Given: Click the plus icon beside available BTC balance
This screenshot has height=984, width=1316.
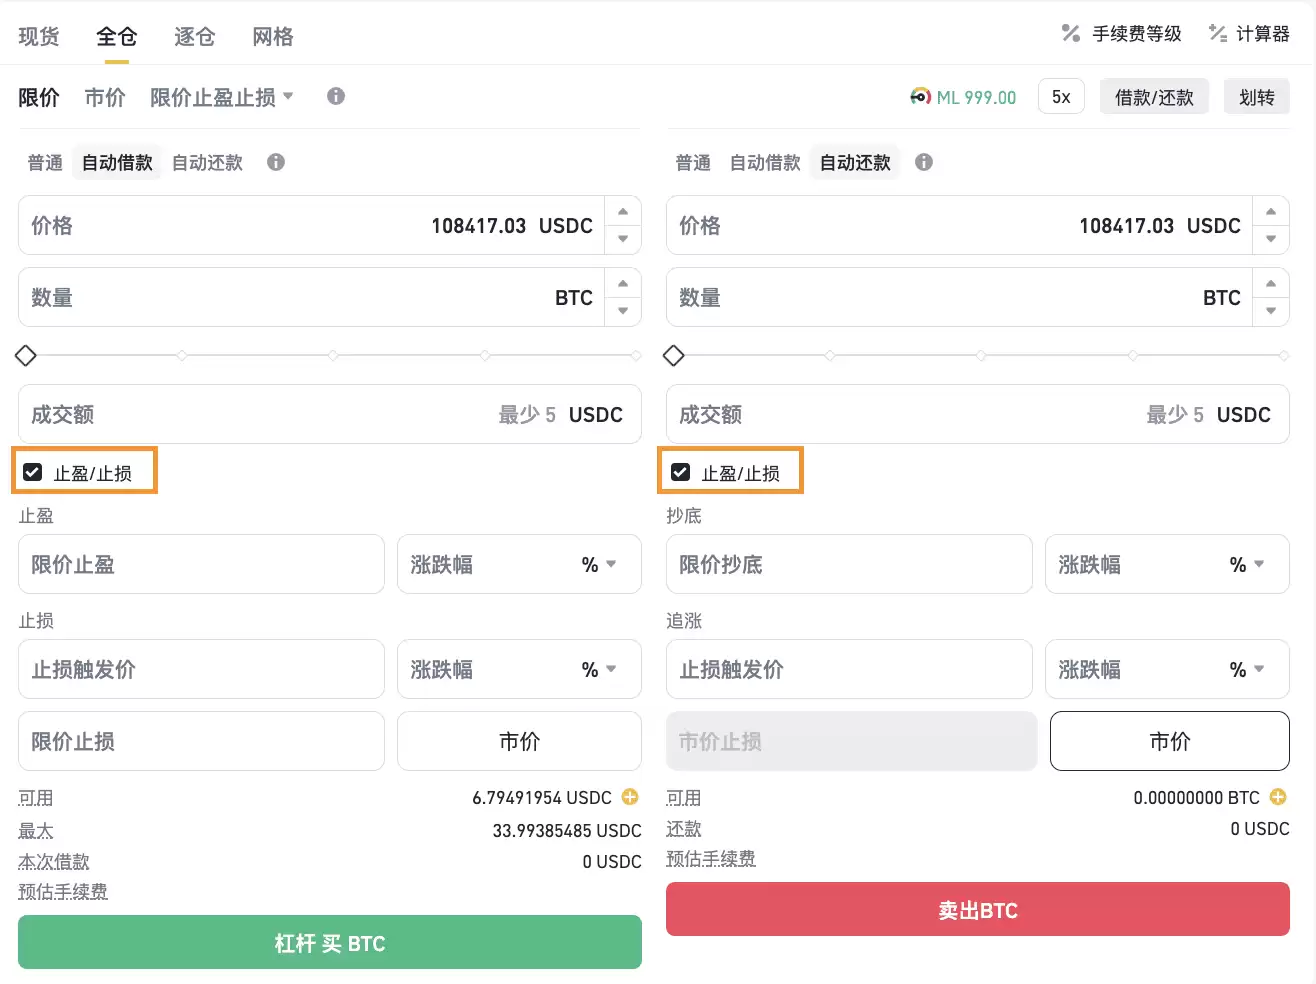Looking at the screenshot, I should 1278,797.
